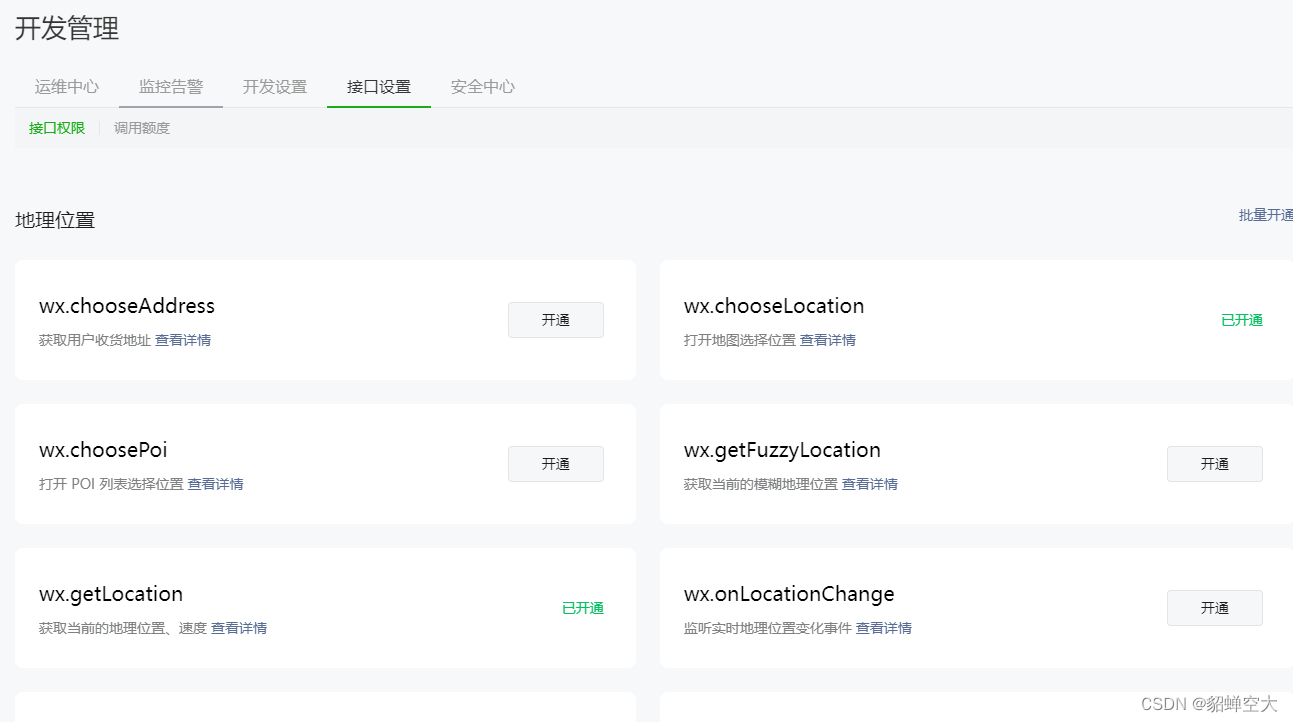
Task: Click the 已开通 status of wx.chooseLocation
Action: pos(1241,319)
